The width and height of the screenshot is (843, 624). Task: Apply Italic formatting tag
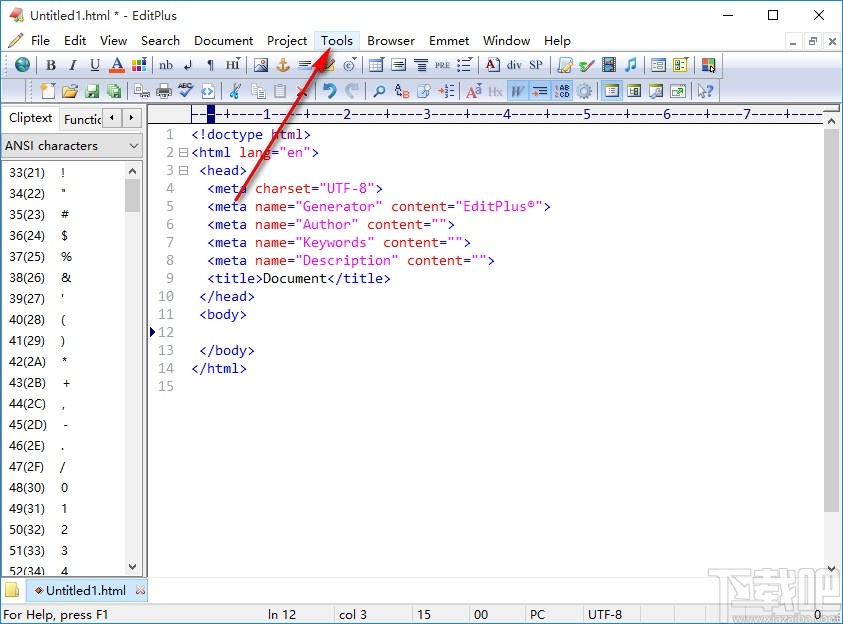click(x=73, y=65)
